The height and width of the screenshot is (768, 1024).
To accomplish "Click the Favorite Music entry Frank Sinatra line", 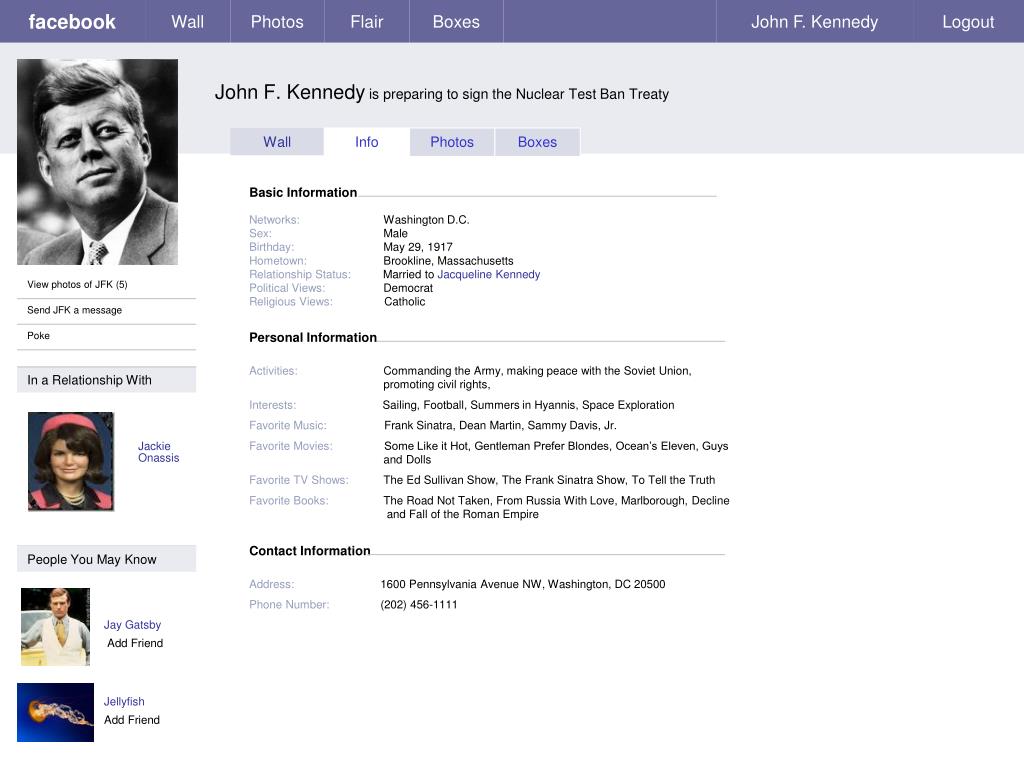I will [500, 425].
